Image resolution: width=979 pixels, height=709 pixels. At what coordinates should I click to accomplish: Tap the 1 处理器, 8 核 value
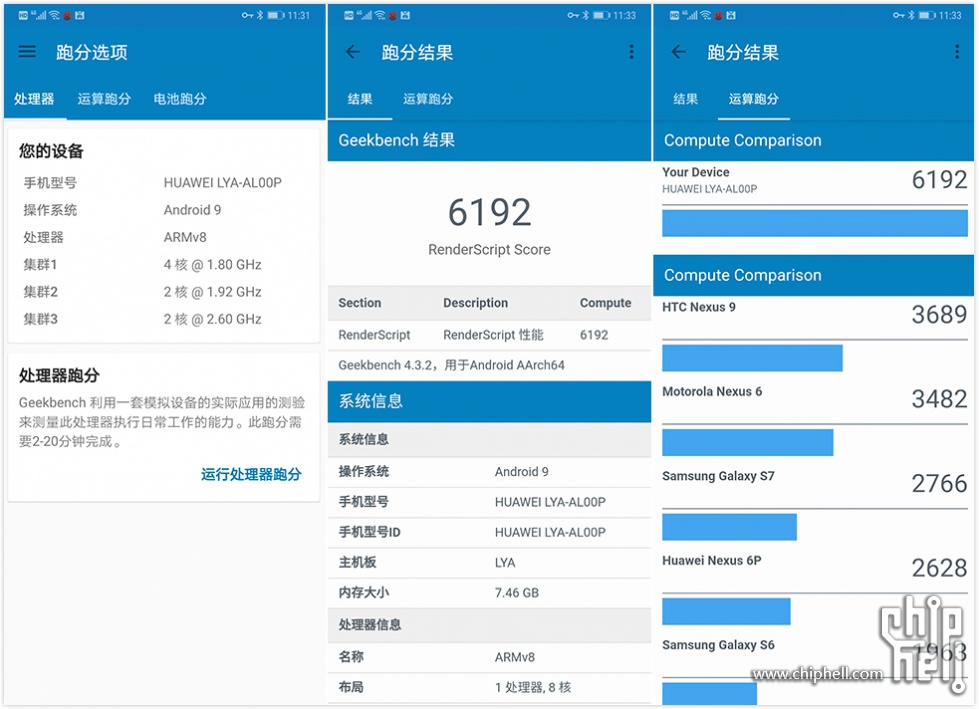click(533, 687)
